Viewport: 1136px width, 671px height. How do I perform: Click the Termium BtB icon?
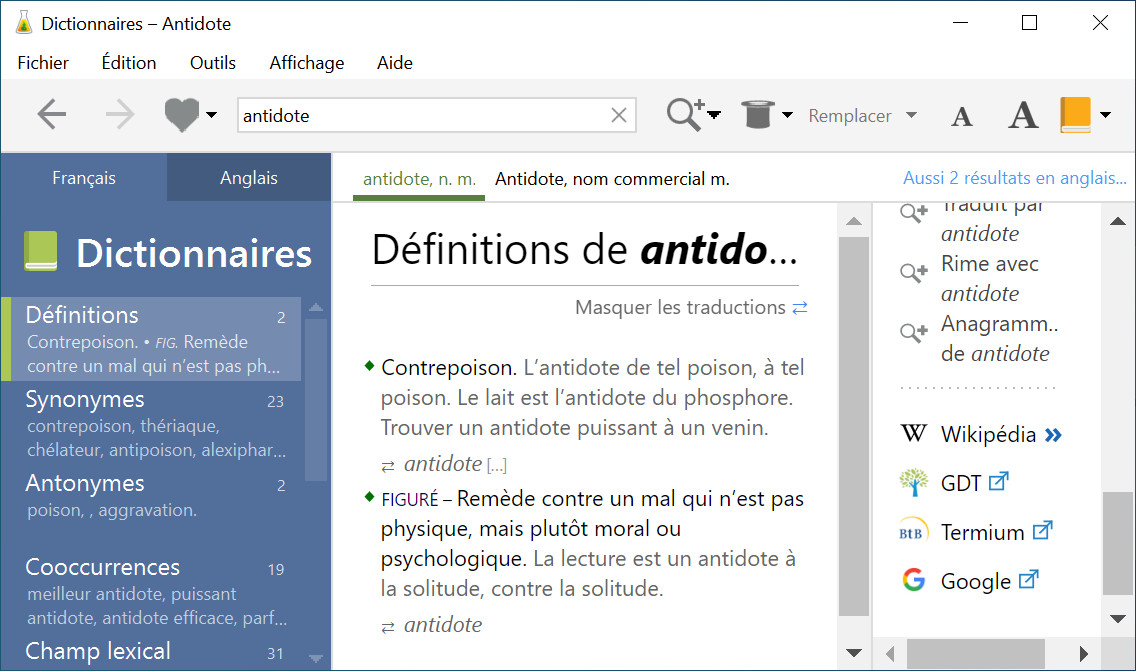(914, 532)
